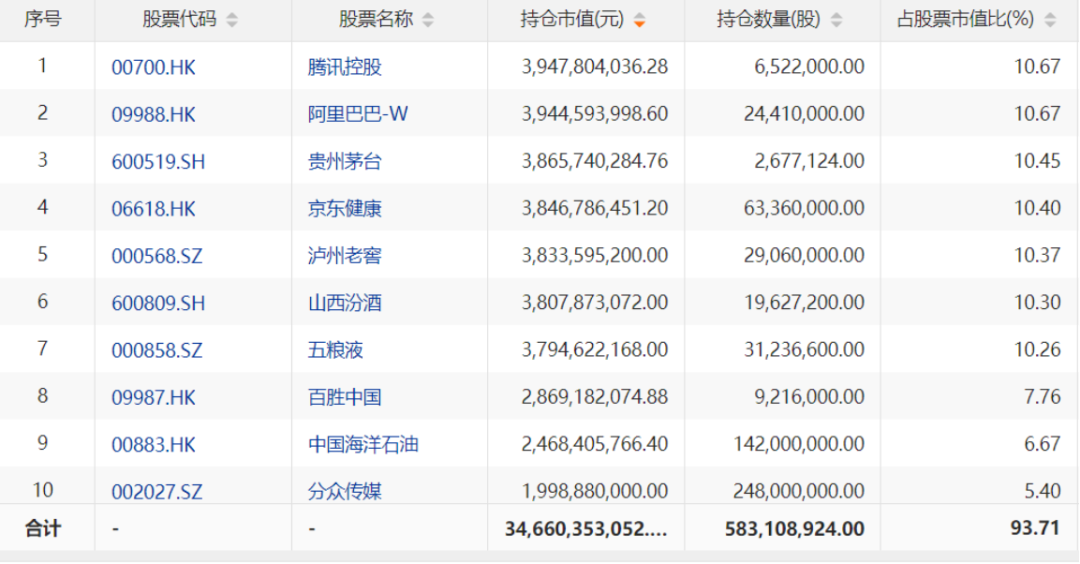This screenshot has height=564, width=1080.
Task: Select share quantity 142,000,000.00
Action: click(799, 443)
